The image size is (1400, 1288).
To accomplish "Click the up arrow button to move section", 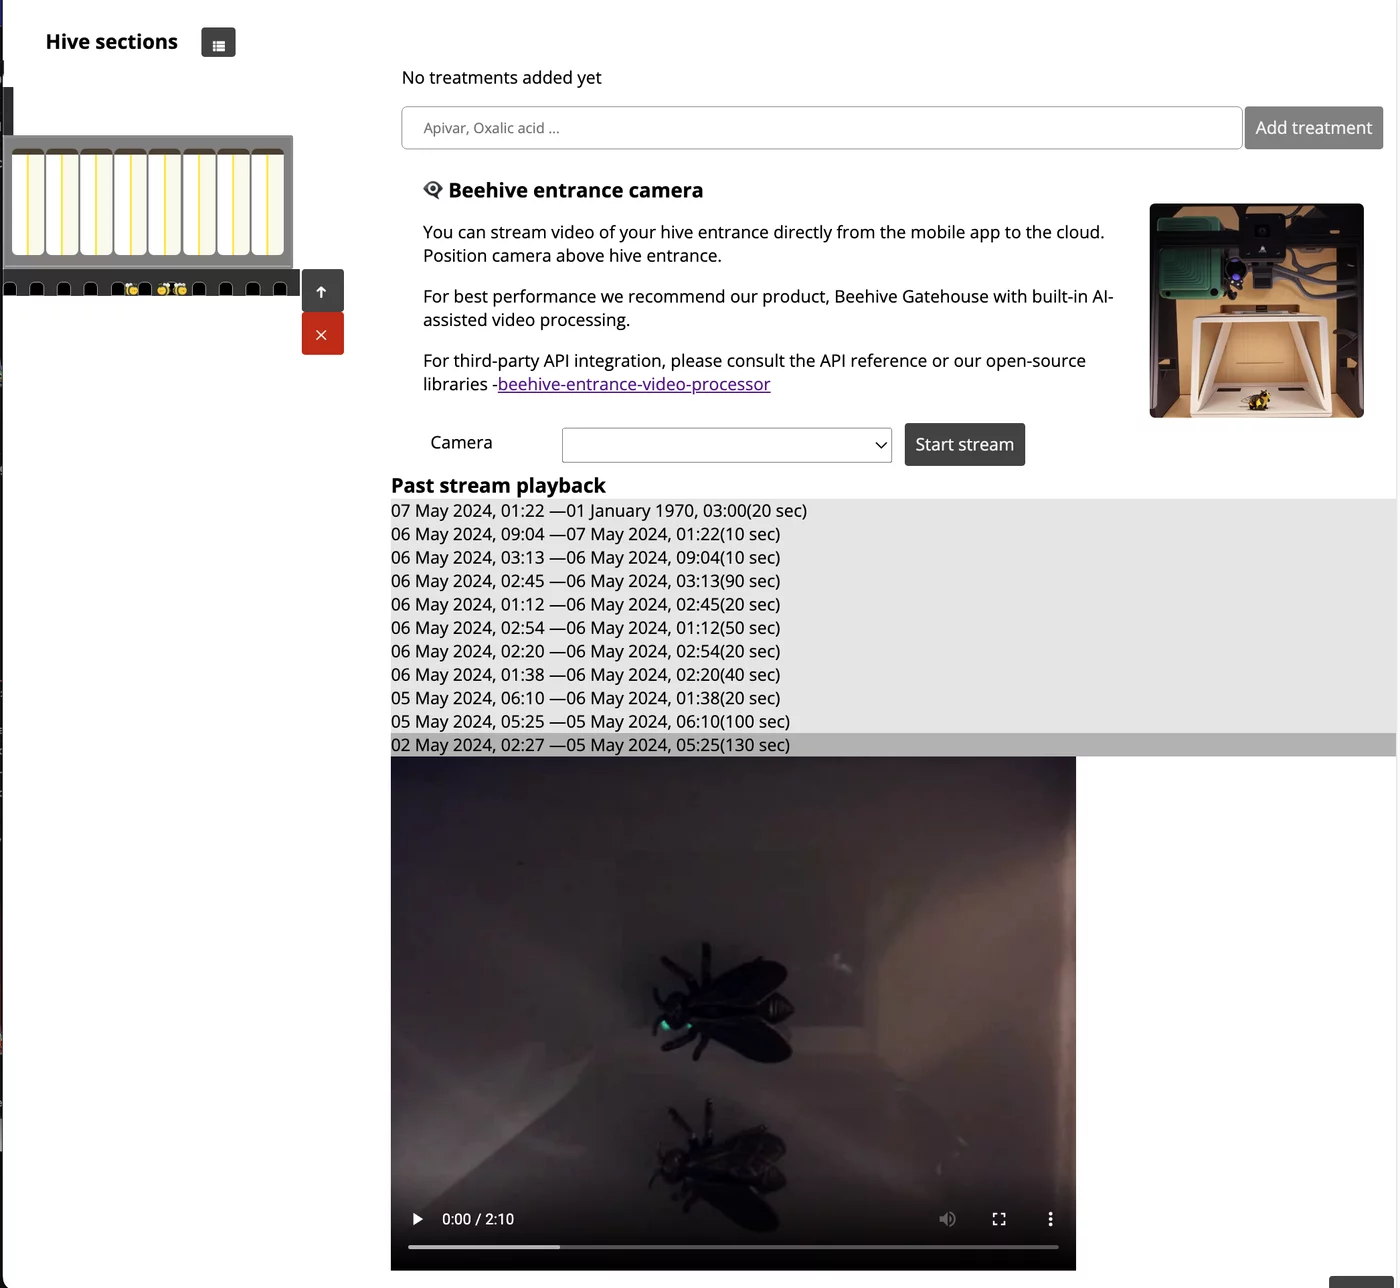I will tap(322, 291).
